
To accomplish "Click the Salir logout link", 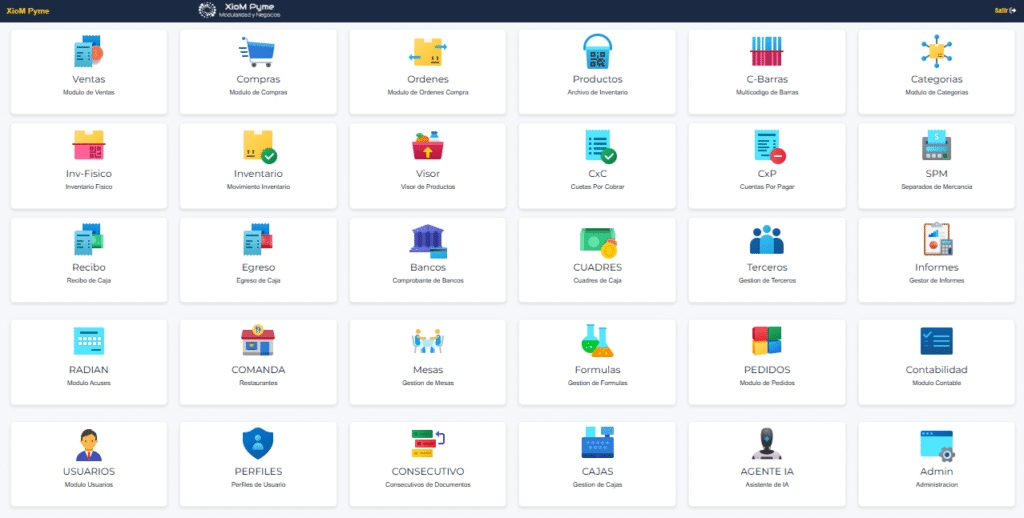I will tap(1003, 10).
